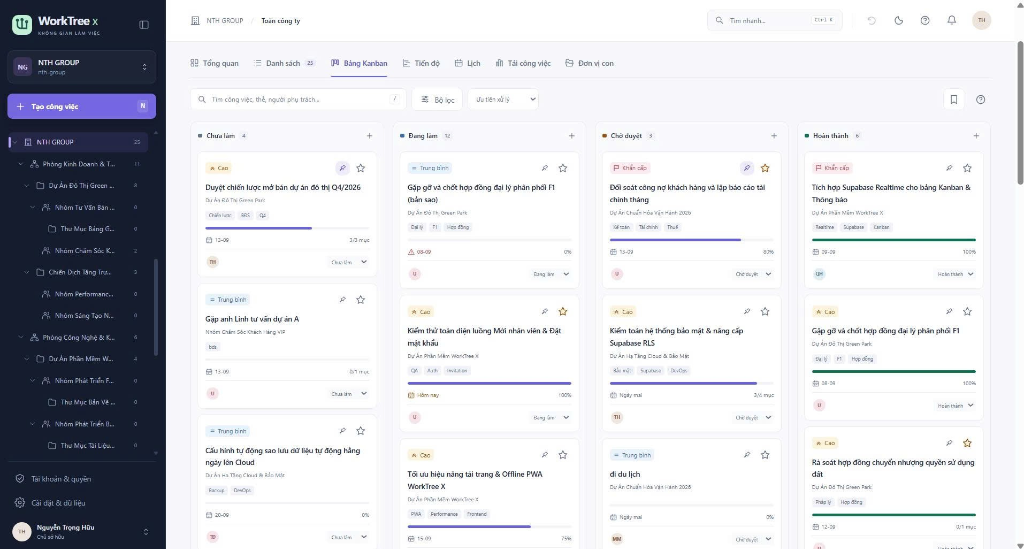Open the Bộ lọc filter button
Screen dimensions: 1024x549
point(438,99)
